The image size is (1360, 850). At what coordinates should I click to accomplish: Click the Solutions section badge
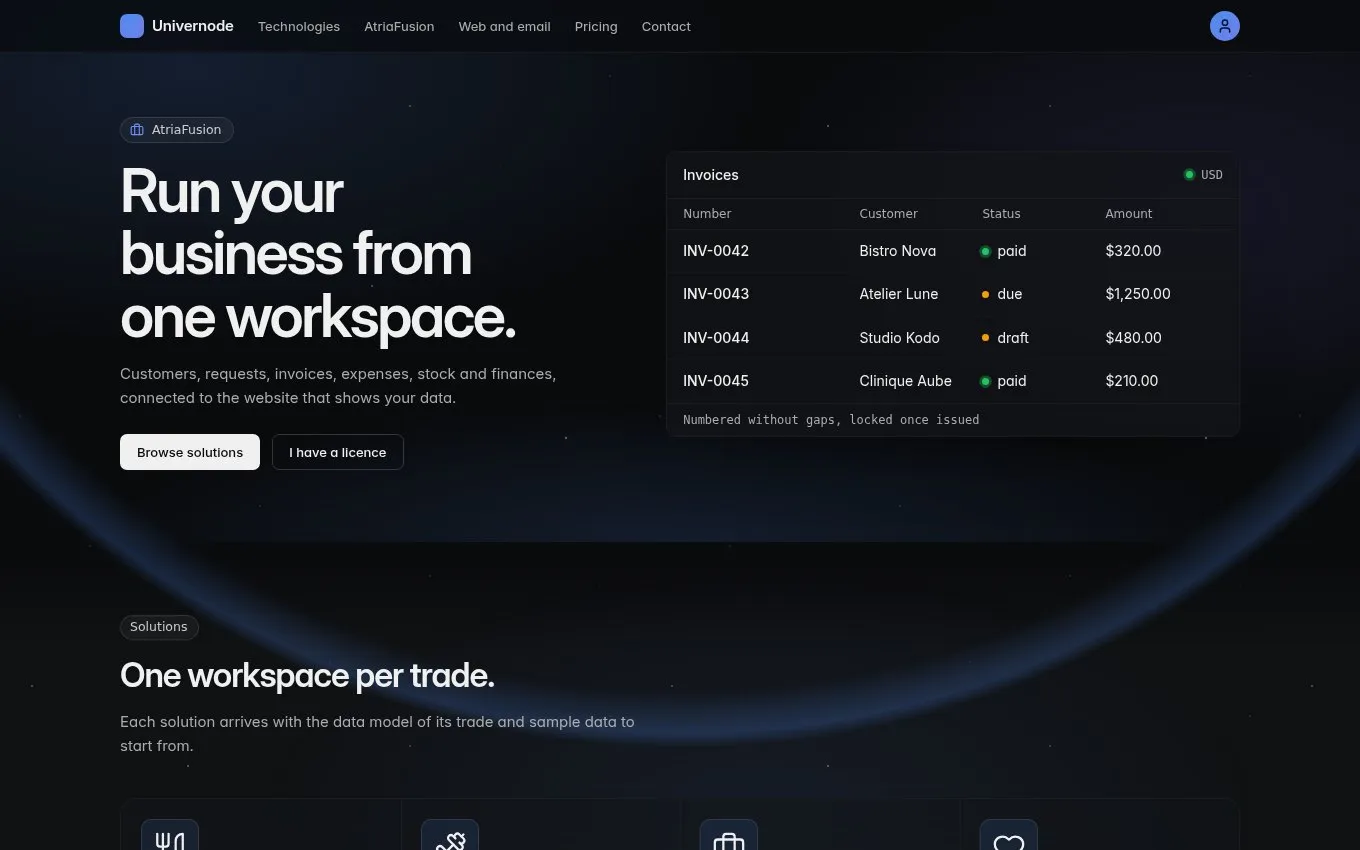point(159,627)
